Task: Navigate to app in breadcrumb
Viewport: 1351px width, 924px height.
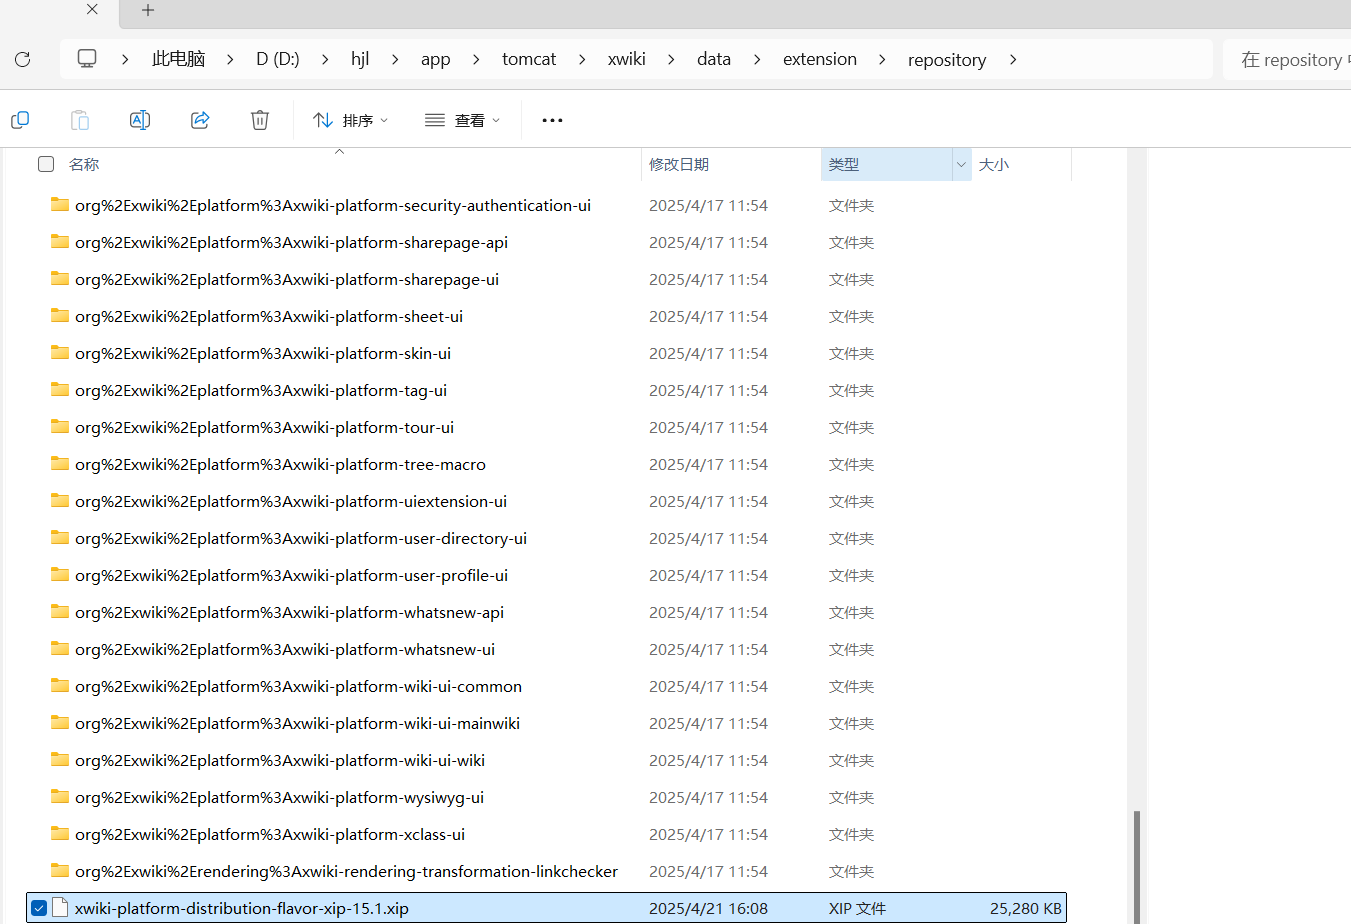Action: (435, 59)
